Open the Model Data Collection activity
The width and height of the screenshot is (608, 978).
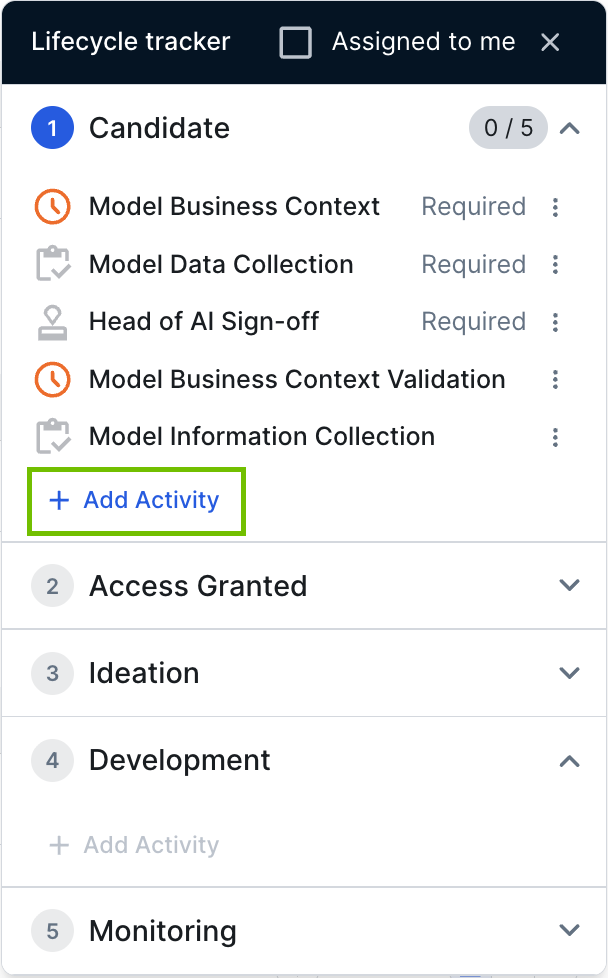pos(221,265)
